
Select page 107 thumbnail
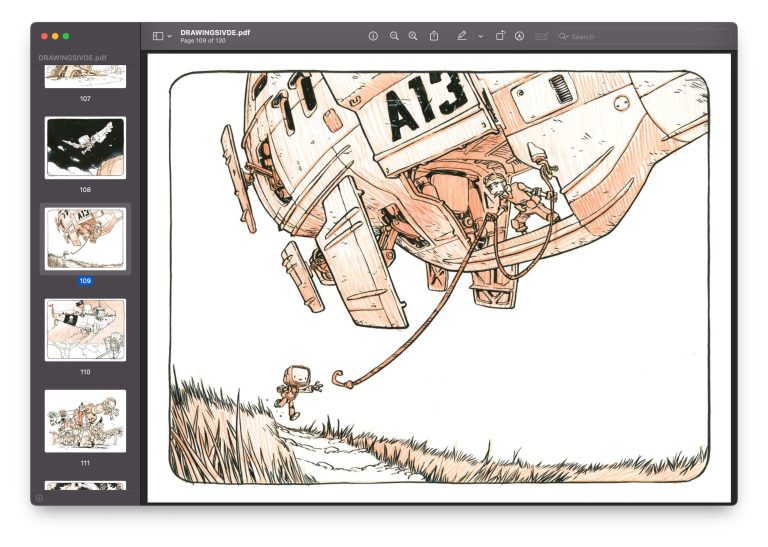[x=85, y=76]
